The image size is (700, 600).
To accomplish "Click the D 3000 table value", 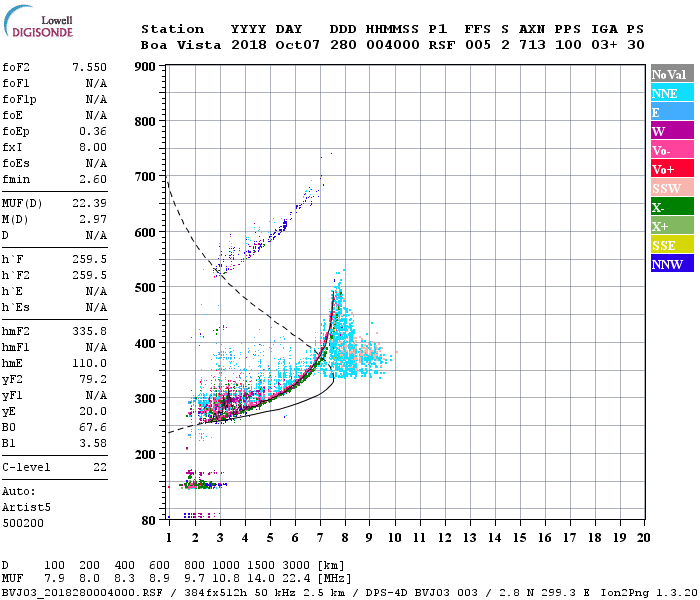I will pyautogui.click(x=296, y=566).
